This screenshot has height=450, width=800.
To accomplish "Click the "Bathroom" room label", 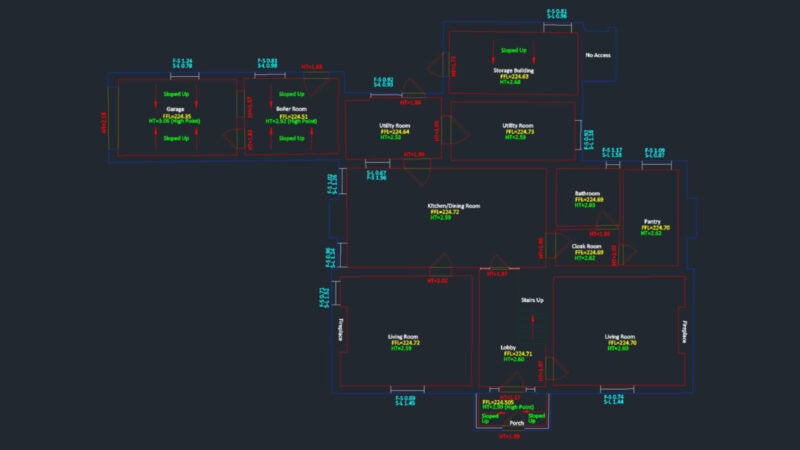I will [x=587, y=193].
